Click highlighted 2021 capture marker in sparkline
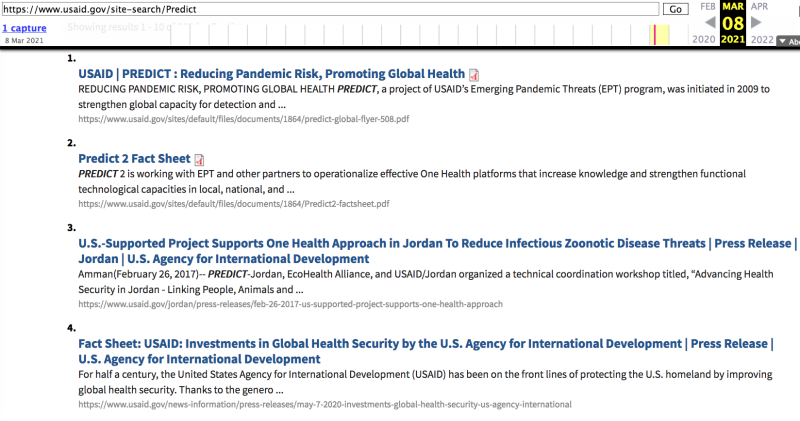Screen dimensions: 800x421 click(655, 35)
